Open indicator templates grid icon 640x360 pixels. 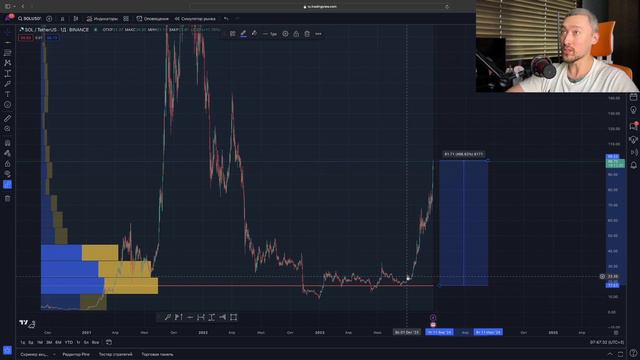click(126, 19)
